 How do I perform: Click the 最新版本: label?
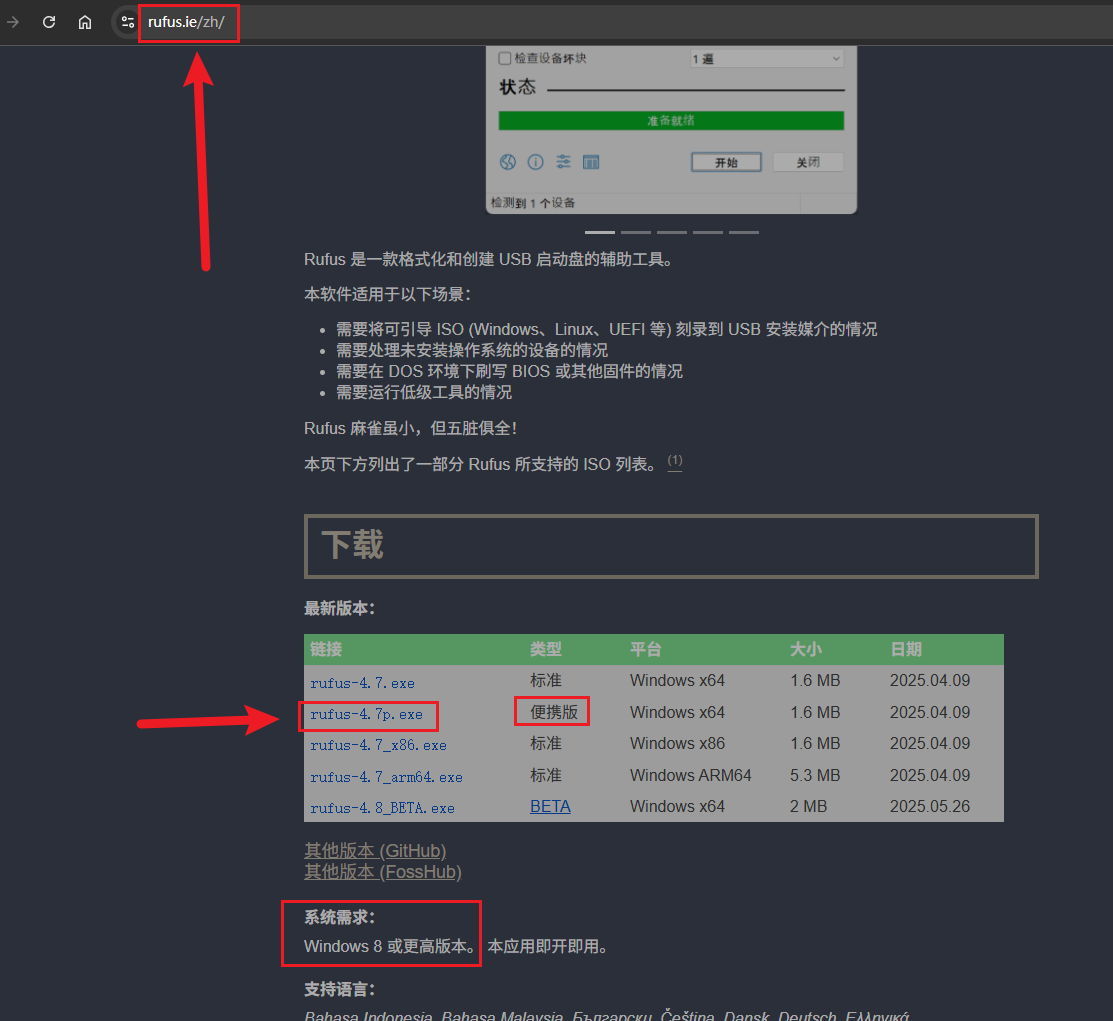click(x=339, y=608)
